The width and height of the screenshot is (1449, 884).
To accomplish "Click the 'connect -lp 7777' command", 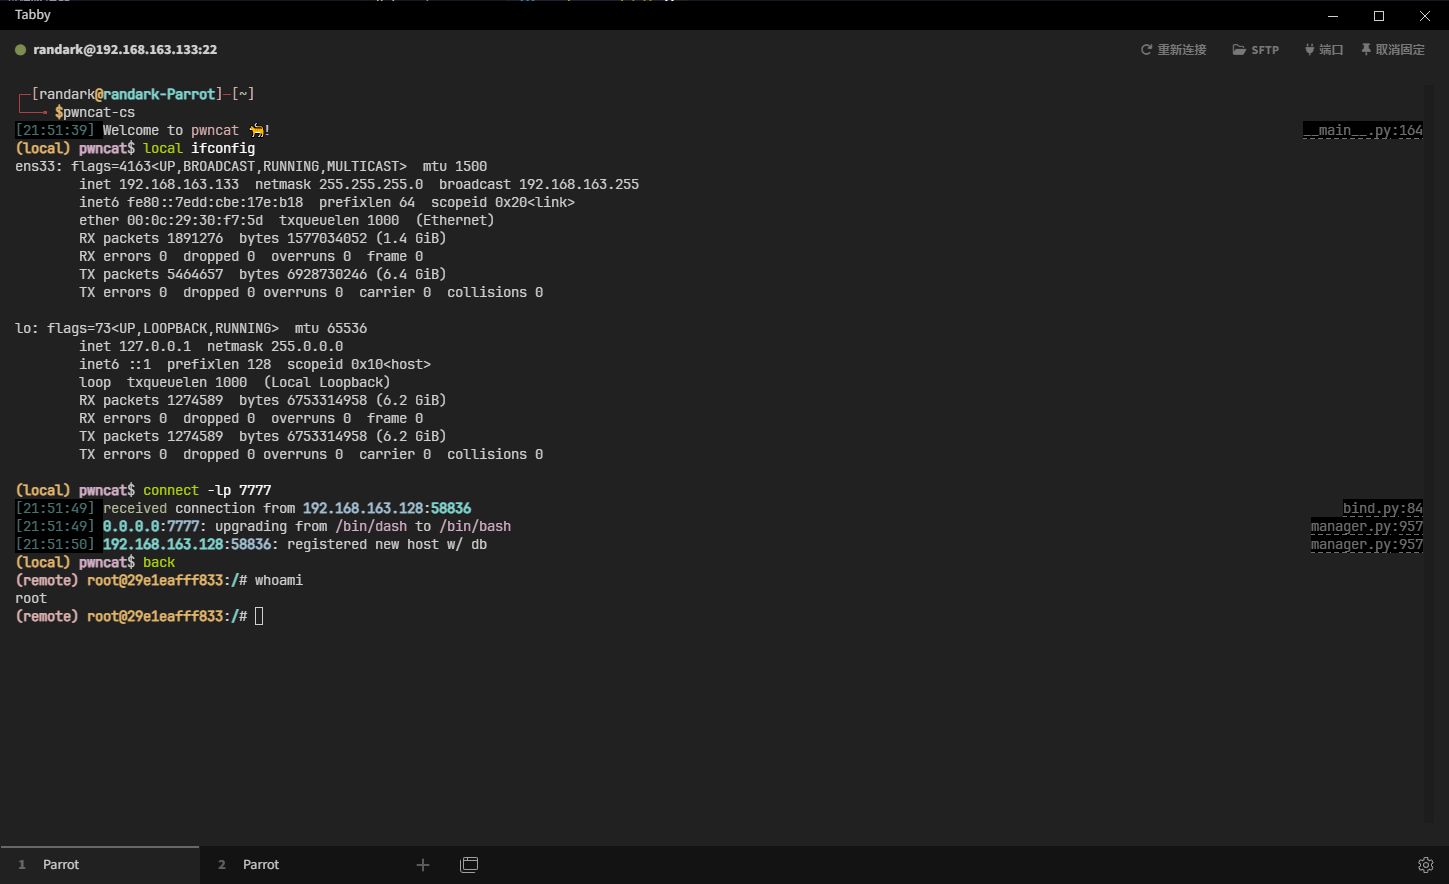I will pos(207,490).
